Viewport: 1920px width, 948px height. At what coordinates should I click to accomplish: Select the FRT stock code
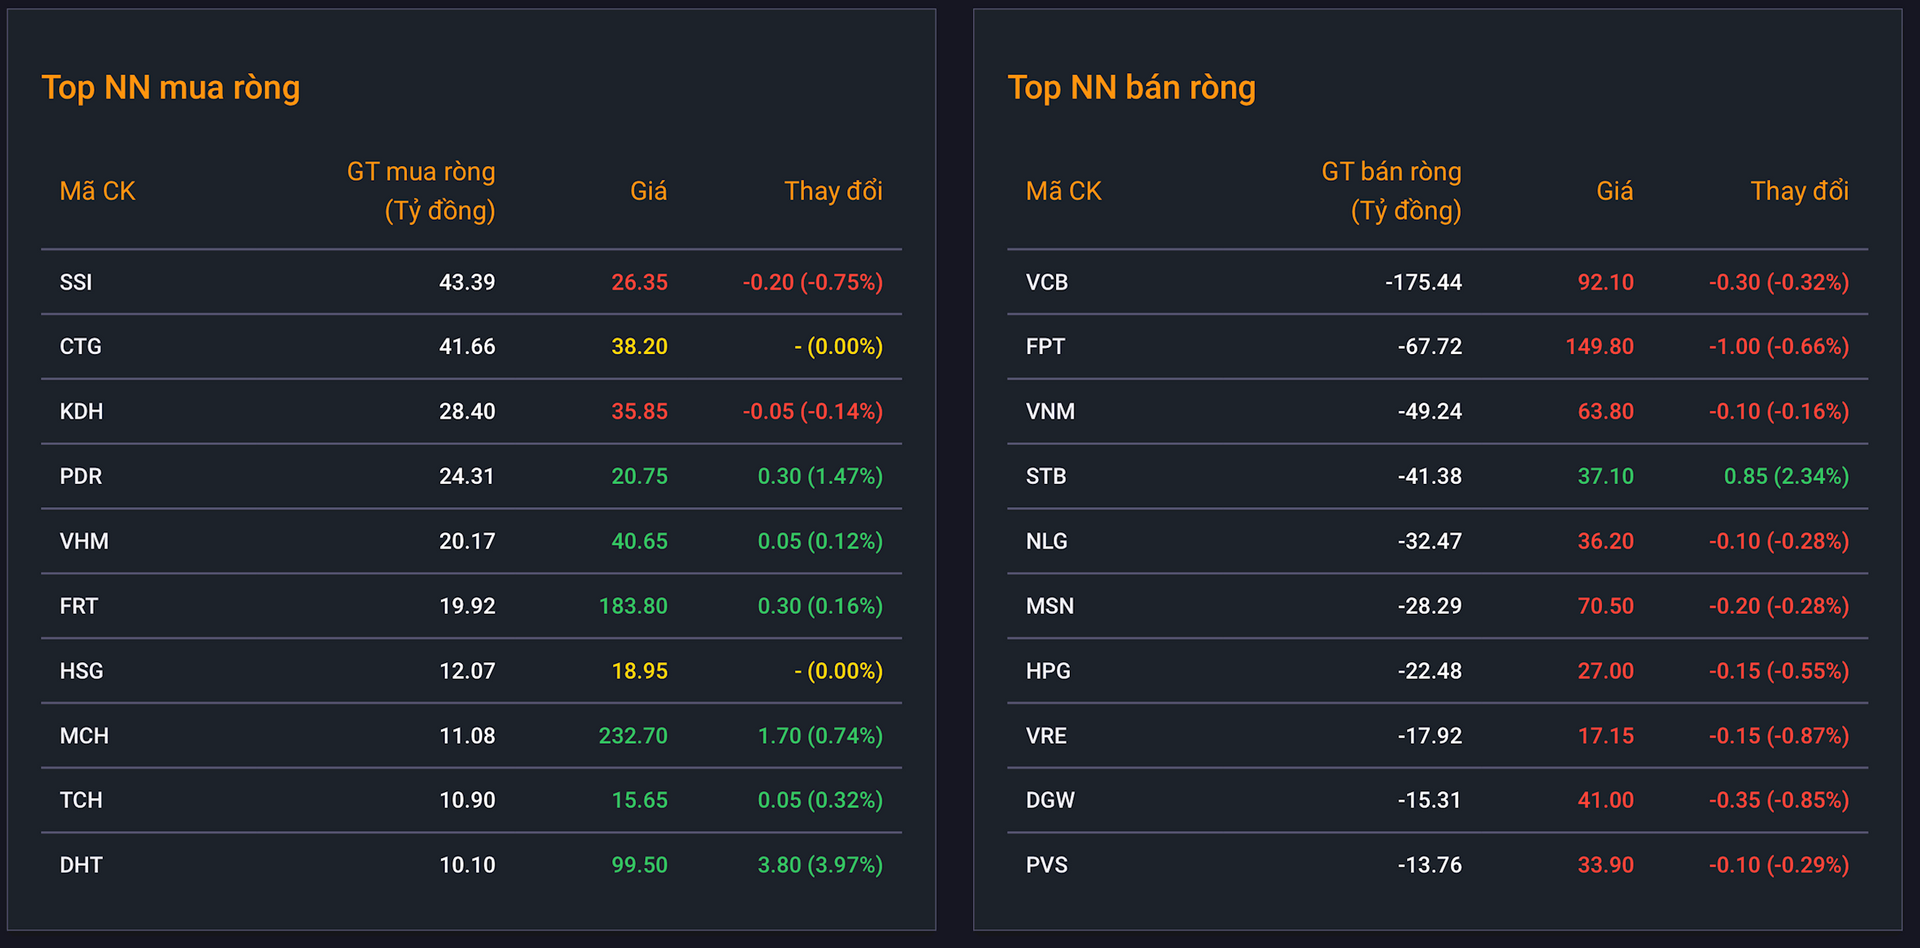[79, 606]
